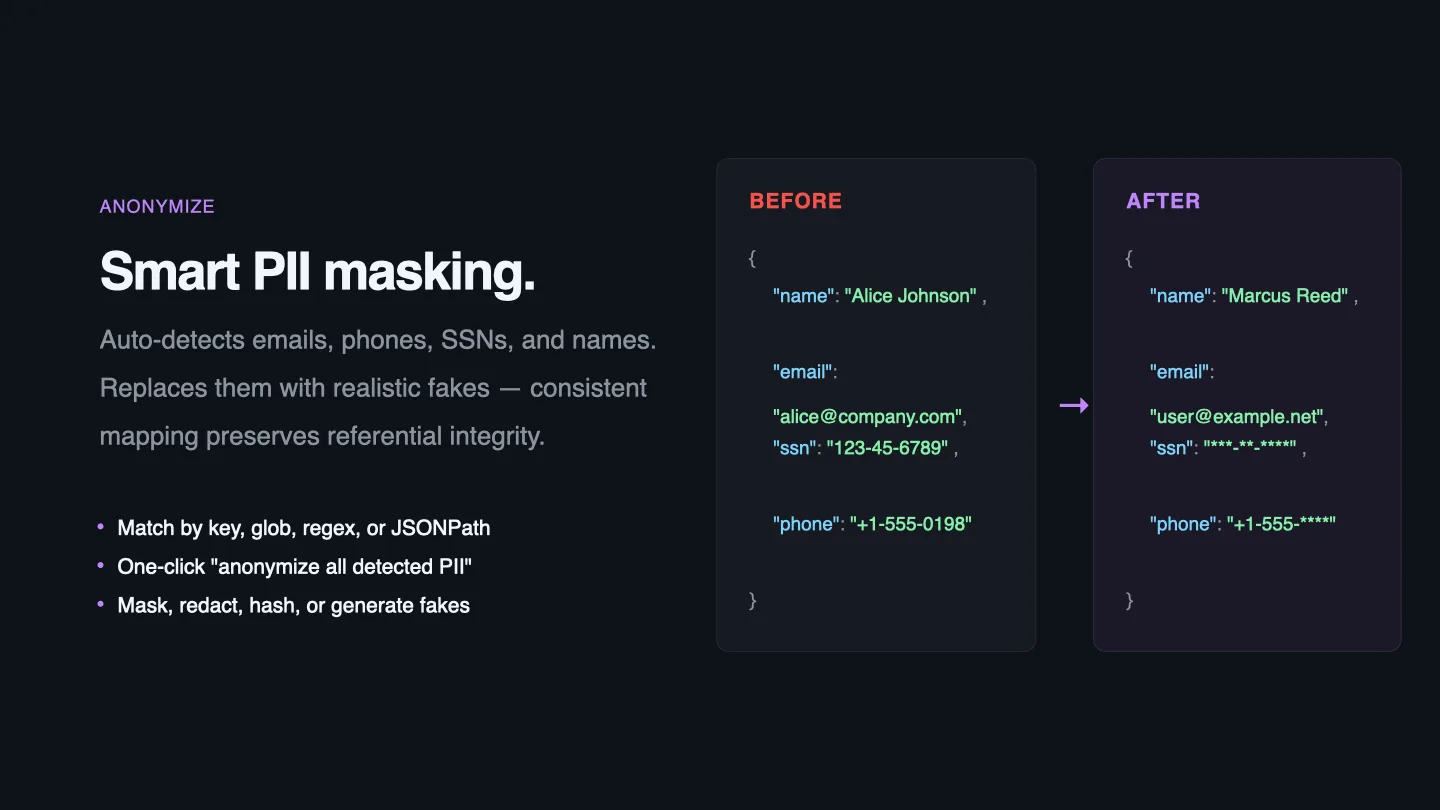Click the "email" key in BEFORE panel

click(x=801, y=372)
